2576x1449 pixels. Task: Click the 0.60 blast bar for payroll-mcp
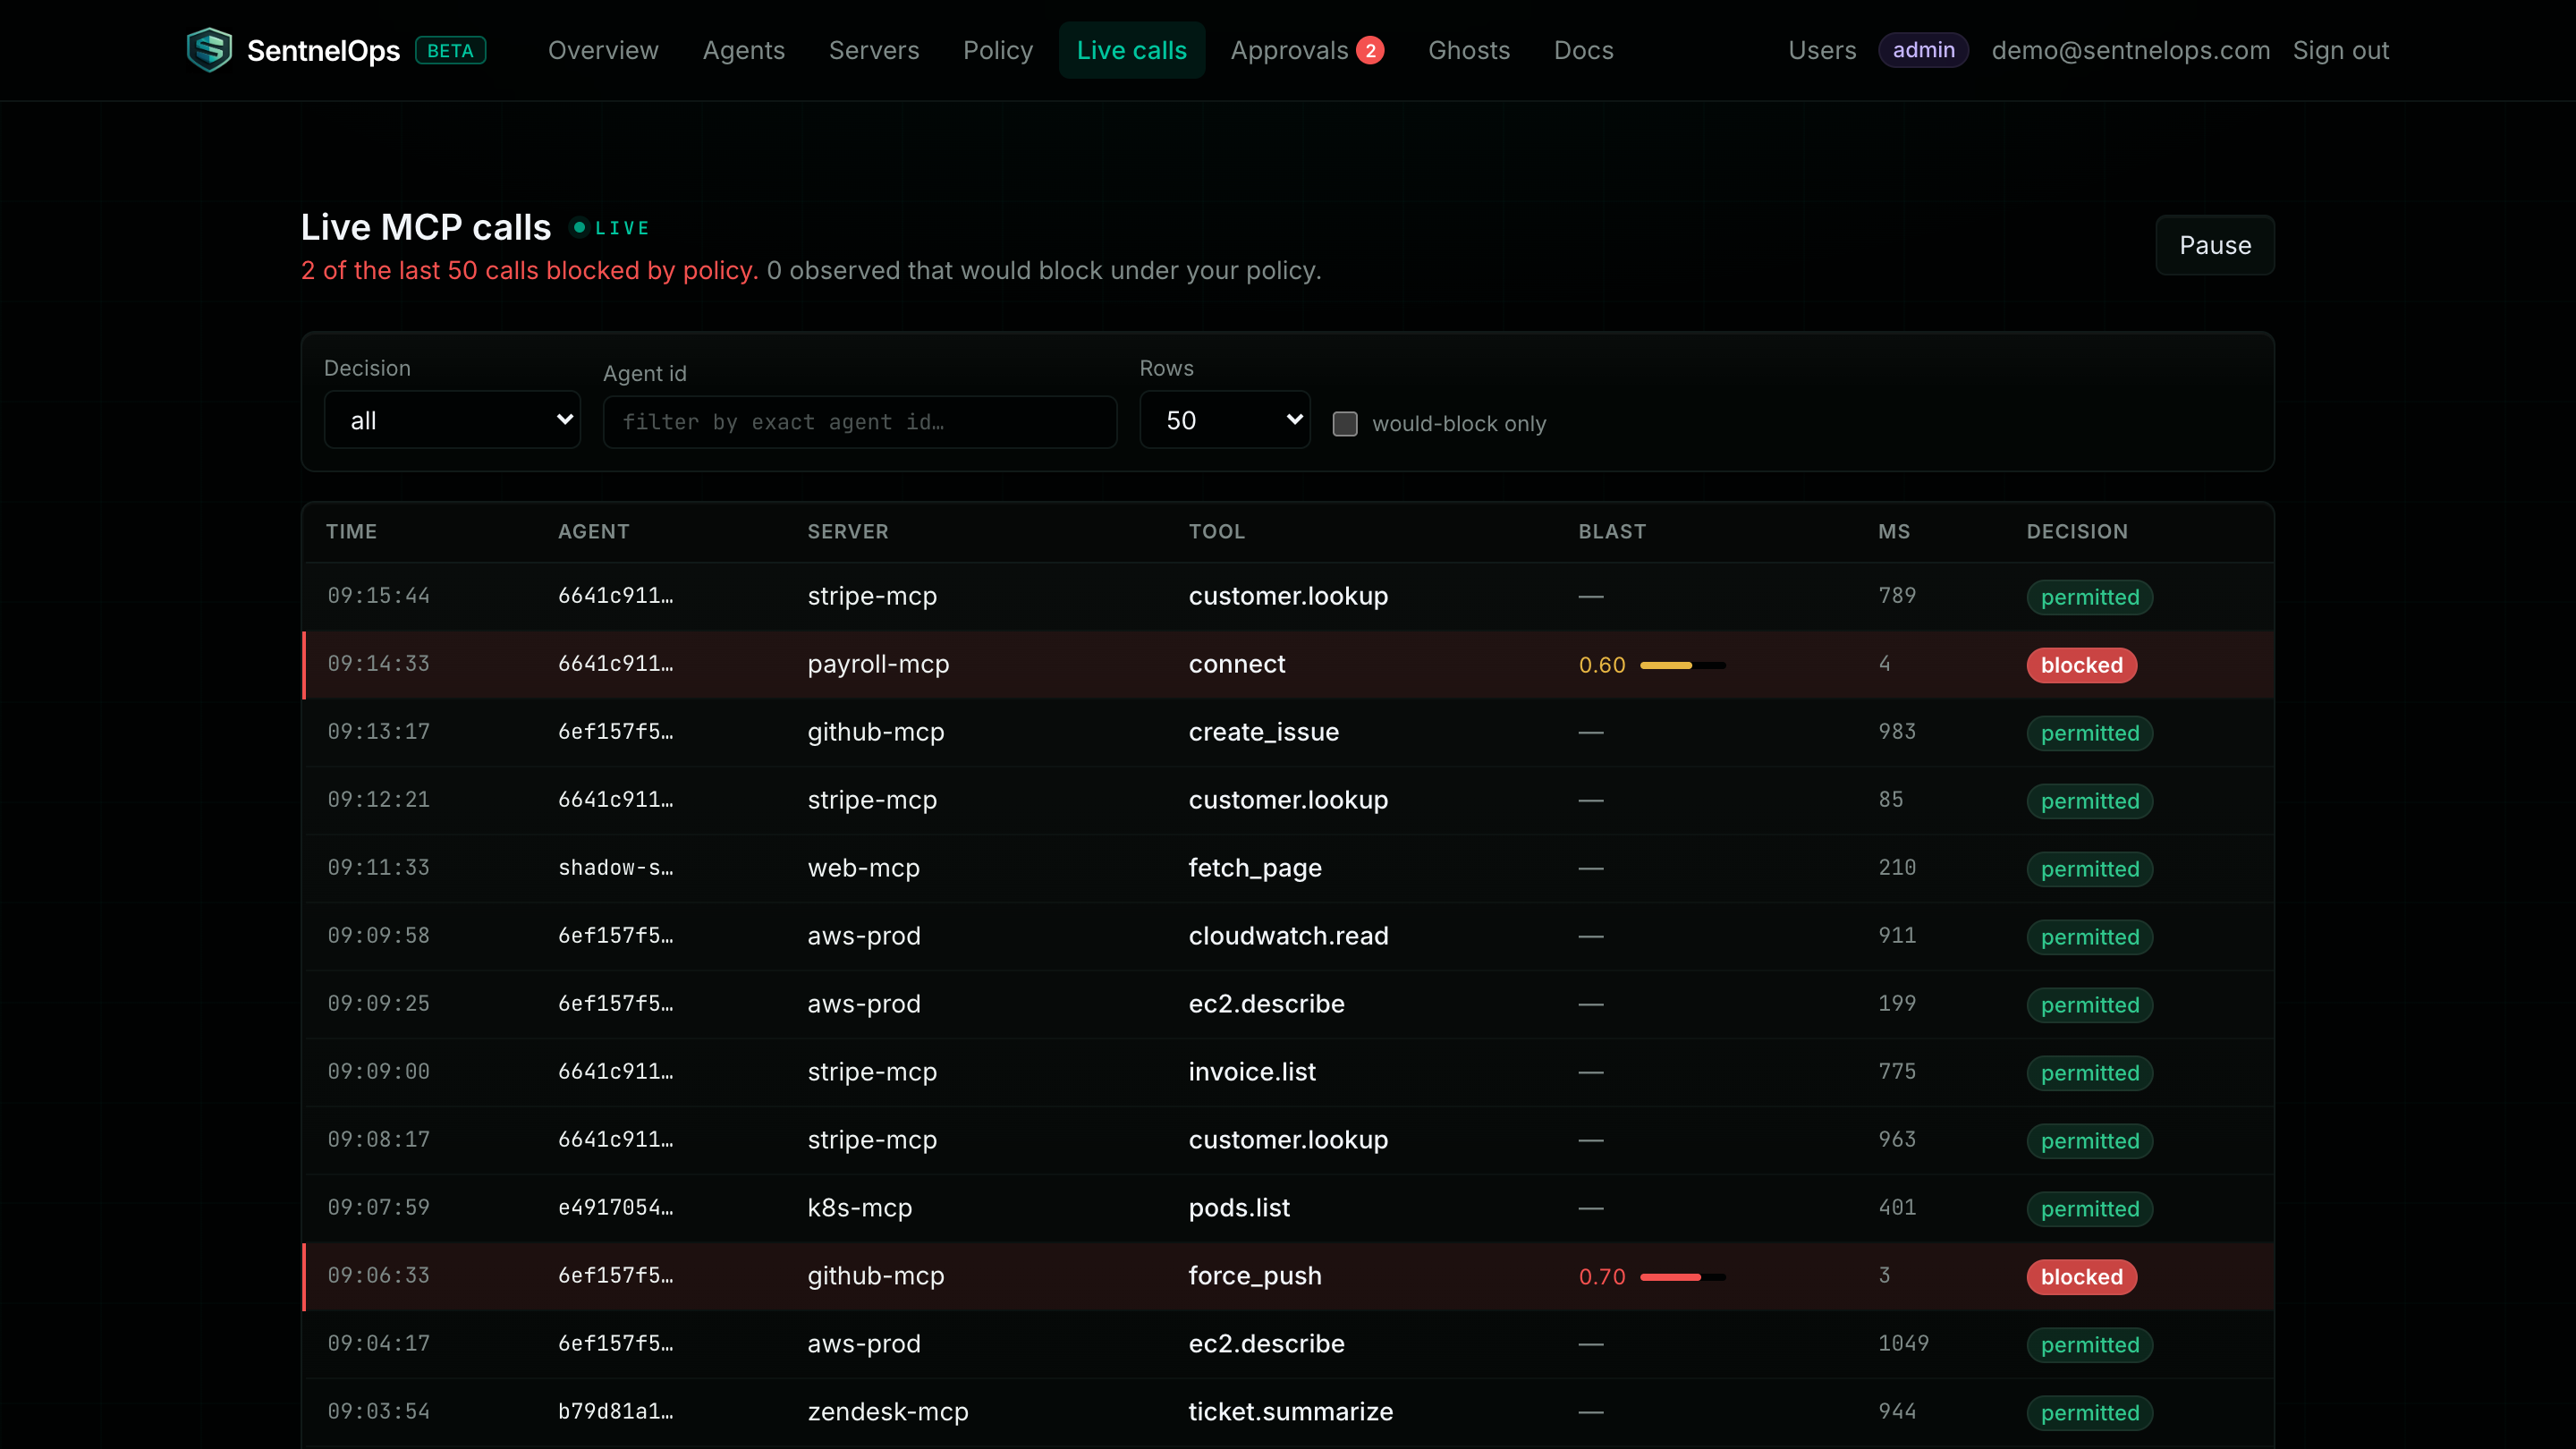pyautogui.click(x=1683, y=665)
